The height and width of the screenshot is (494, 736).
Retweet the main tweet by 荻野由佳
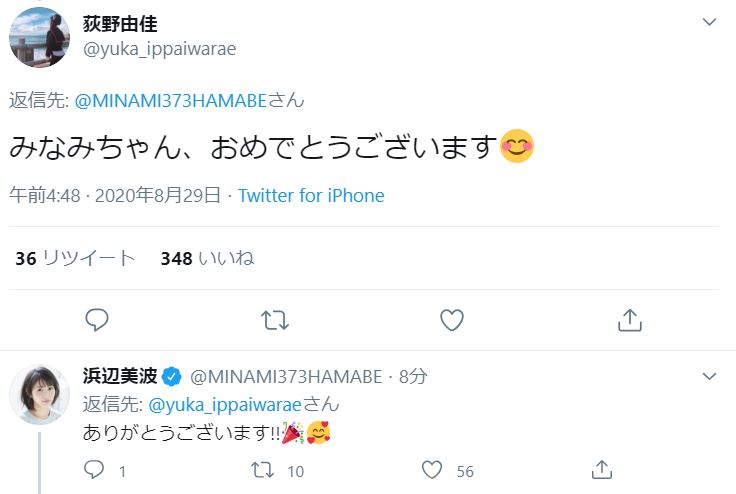(x=274, y=320)
